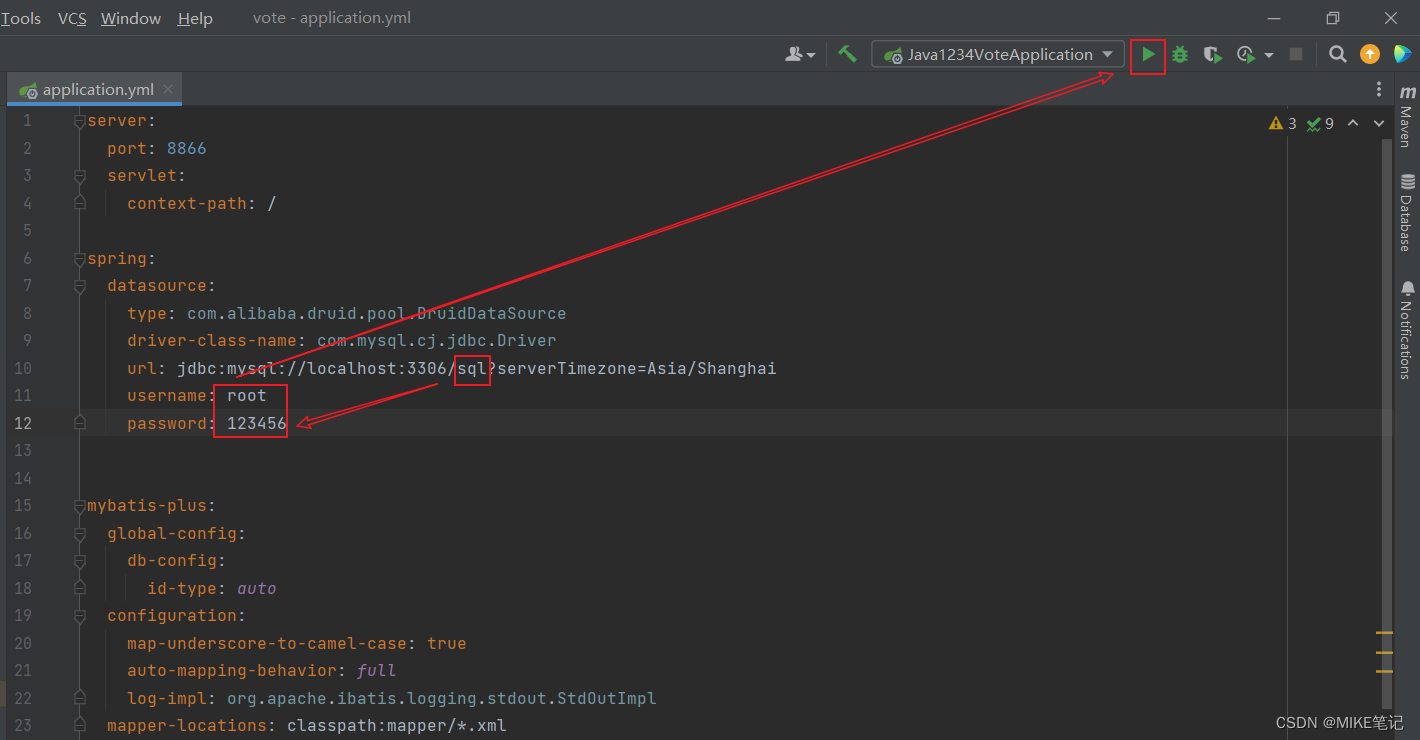1420x740 pixels.
Task: Click the auto-mapping-behavior value full
Action: 377,670
